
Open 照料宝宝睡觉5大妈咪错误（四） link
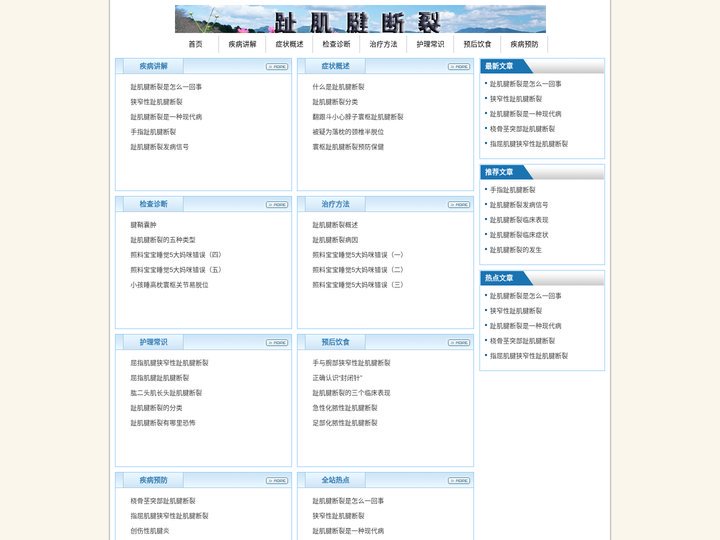click(176, 255)
